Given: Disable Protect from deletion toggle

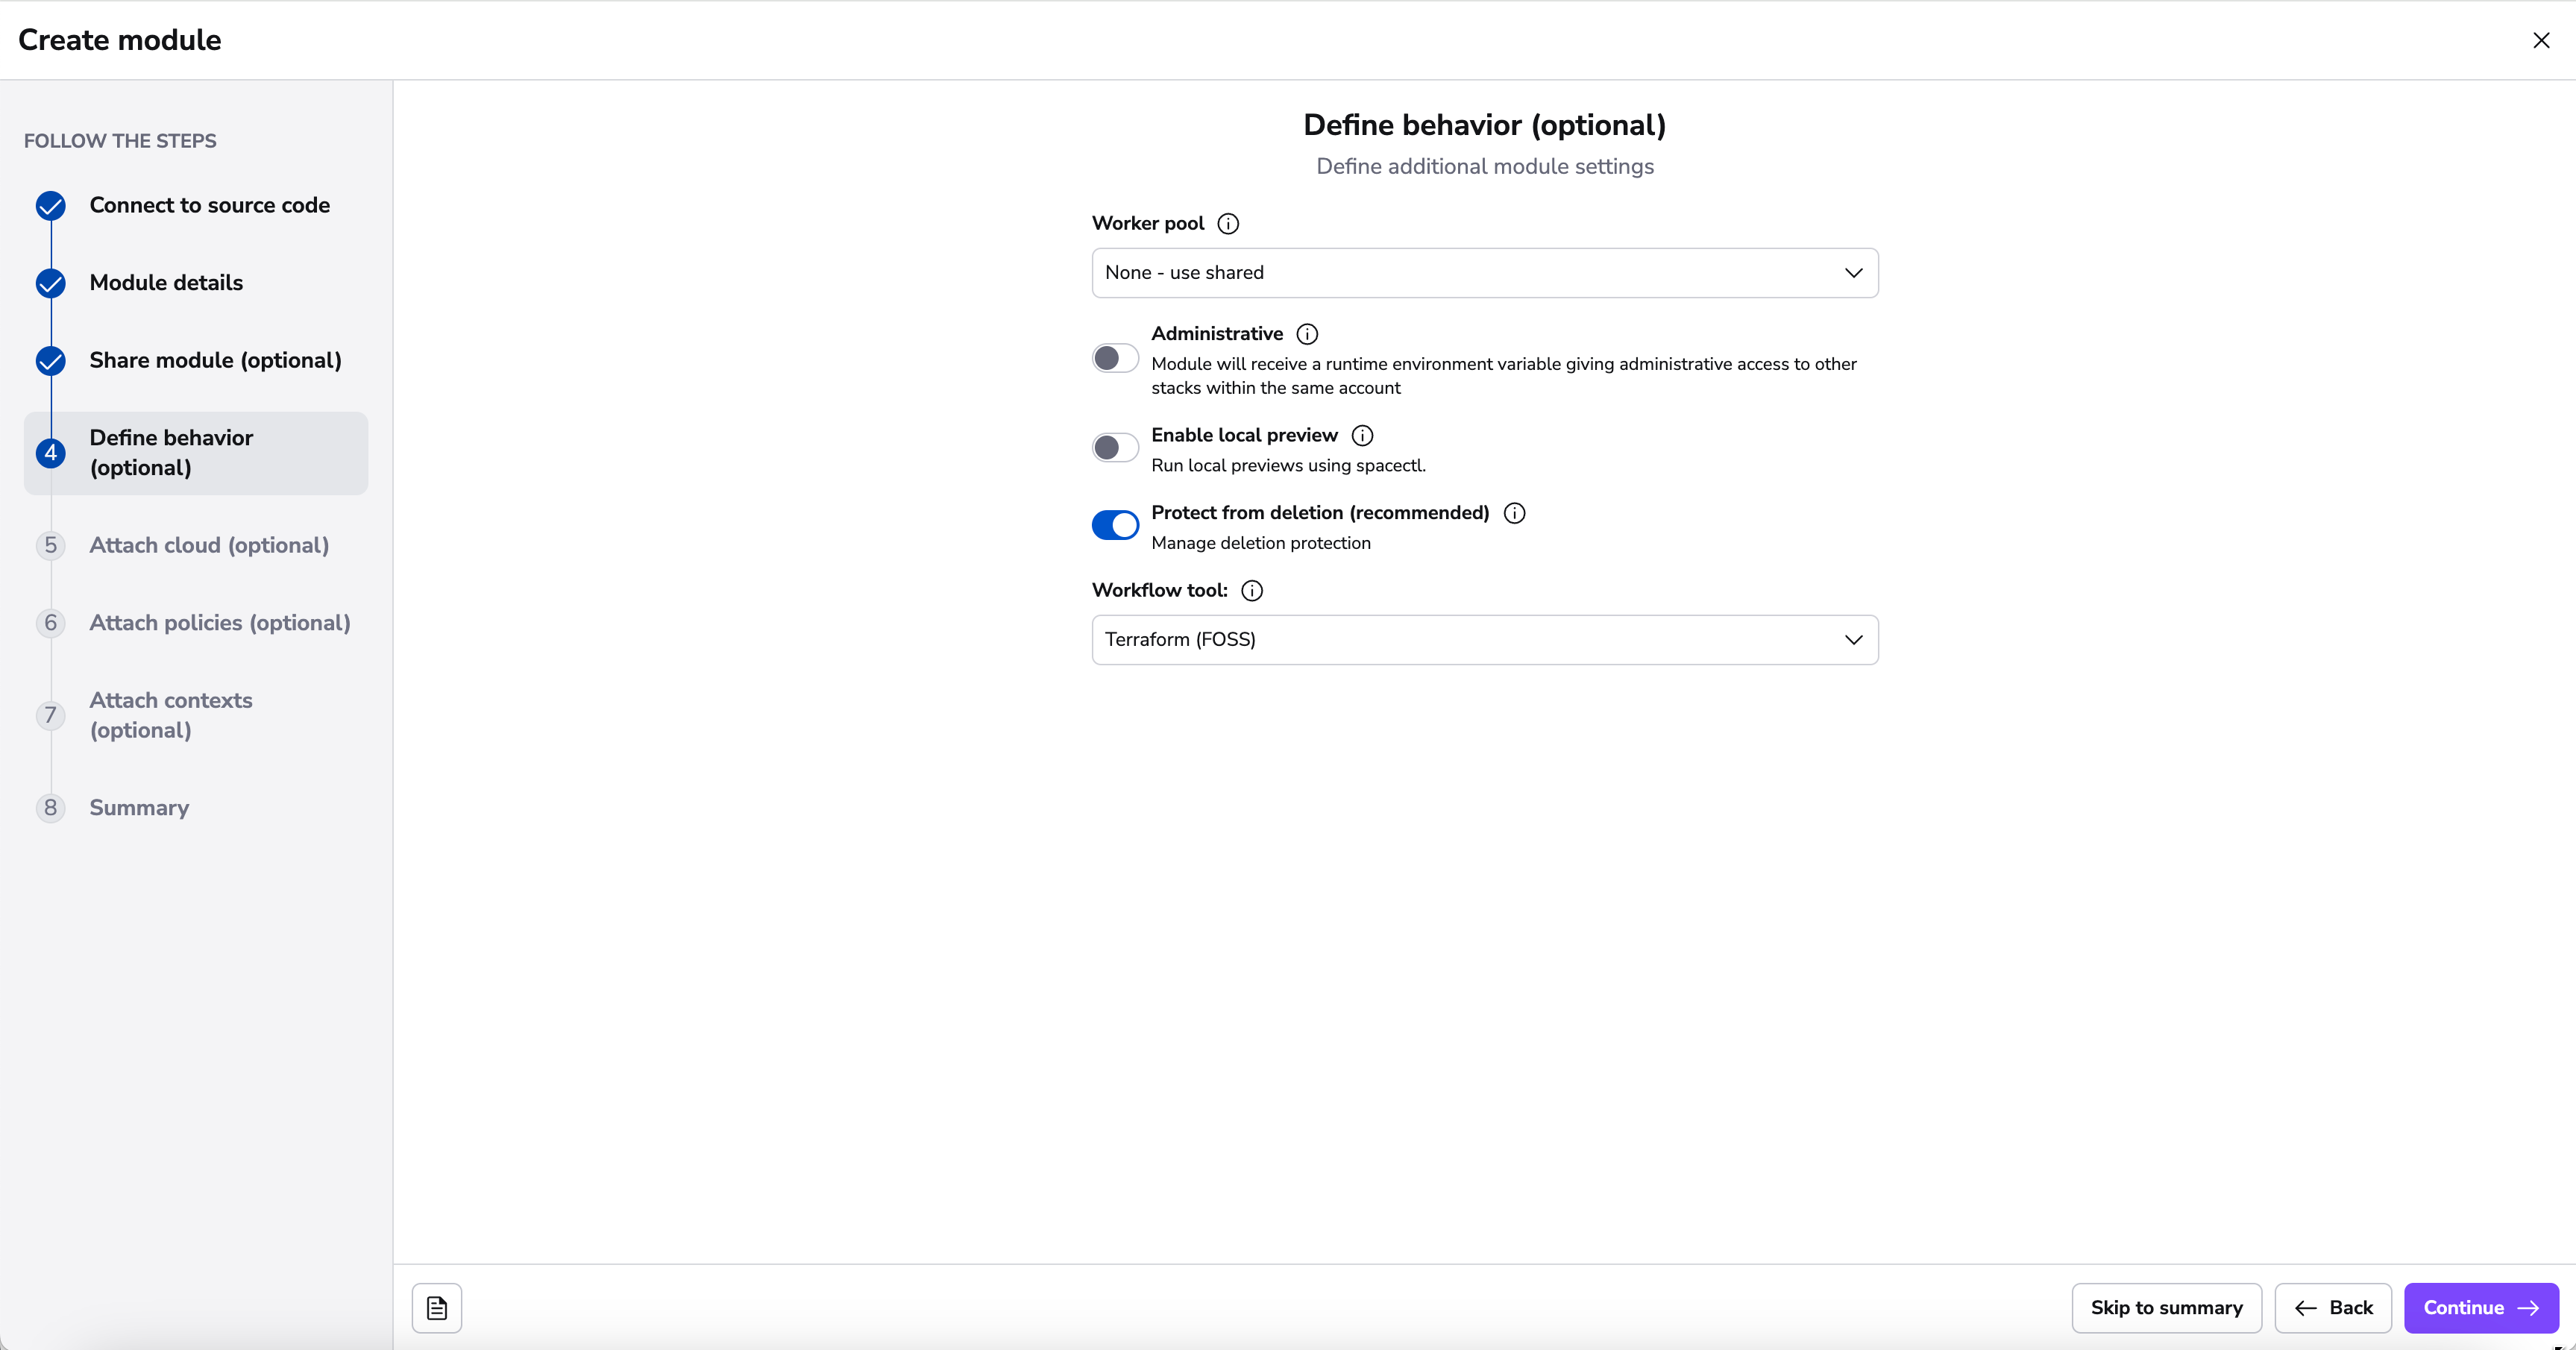Looking at the screenshot, I should tap(1114, 525).
